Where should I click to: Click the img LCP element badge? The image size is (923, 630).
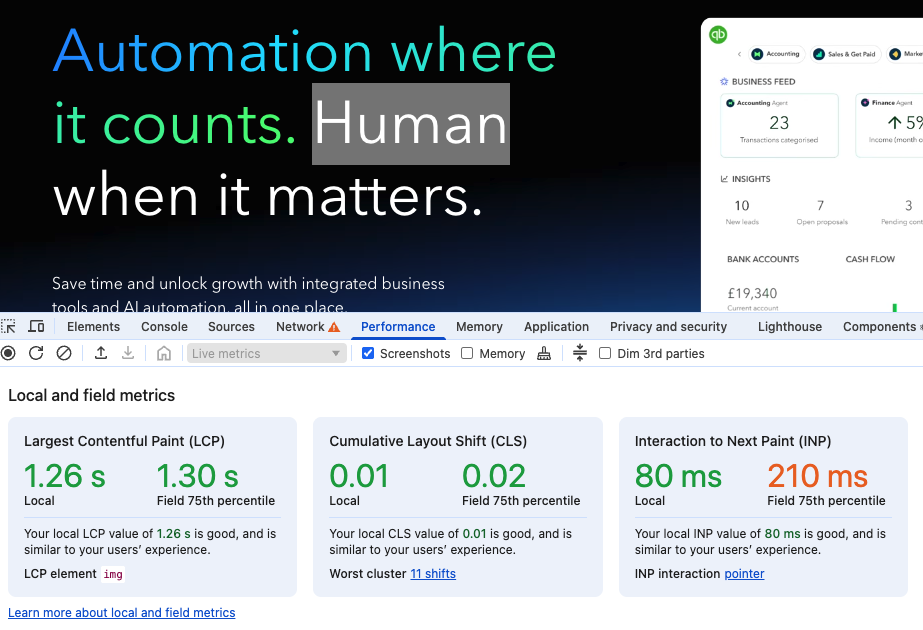pos(112,573)
